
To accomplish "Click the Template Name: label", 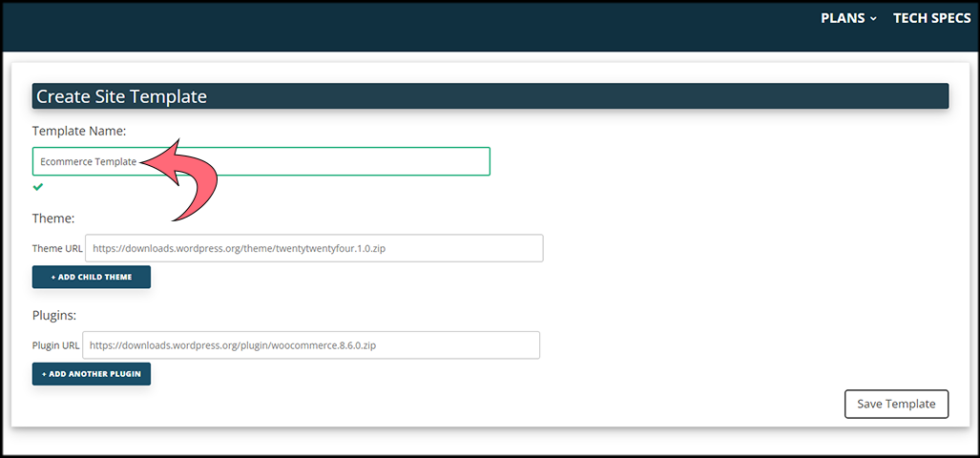I will coord(79,131).
